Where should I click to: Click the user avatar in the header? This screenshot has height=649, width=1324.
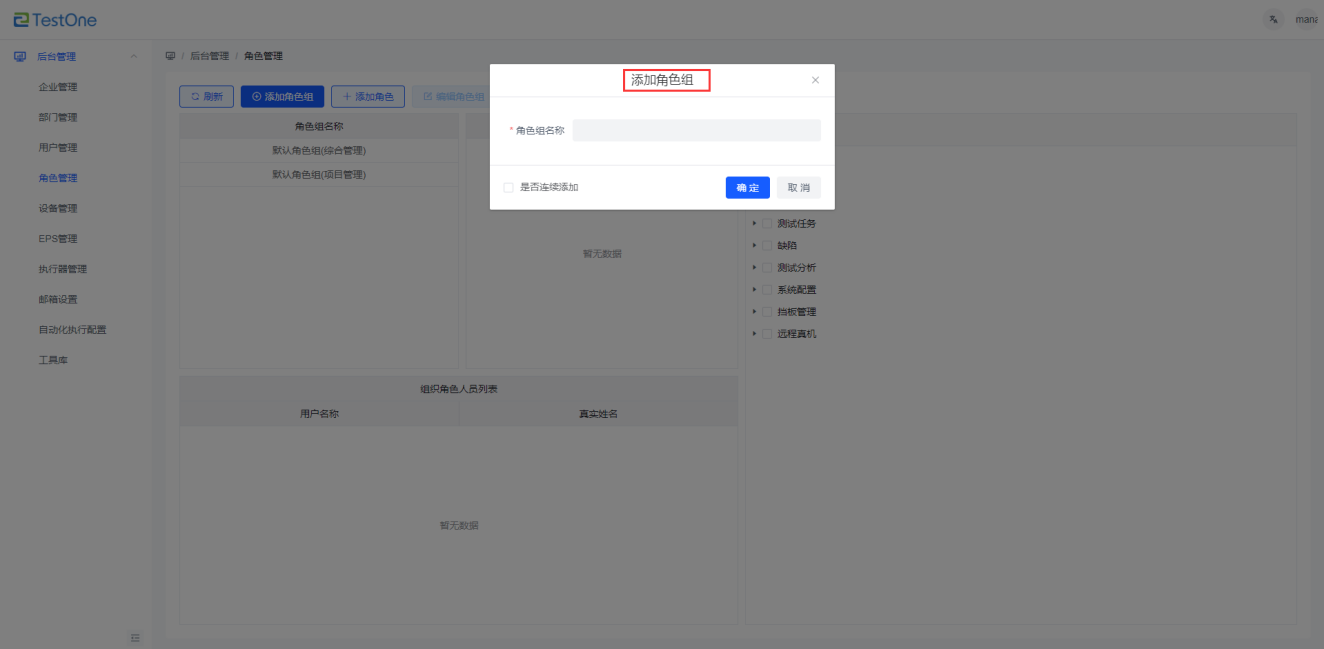1306,19
